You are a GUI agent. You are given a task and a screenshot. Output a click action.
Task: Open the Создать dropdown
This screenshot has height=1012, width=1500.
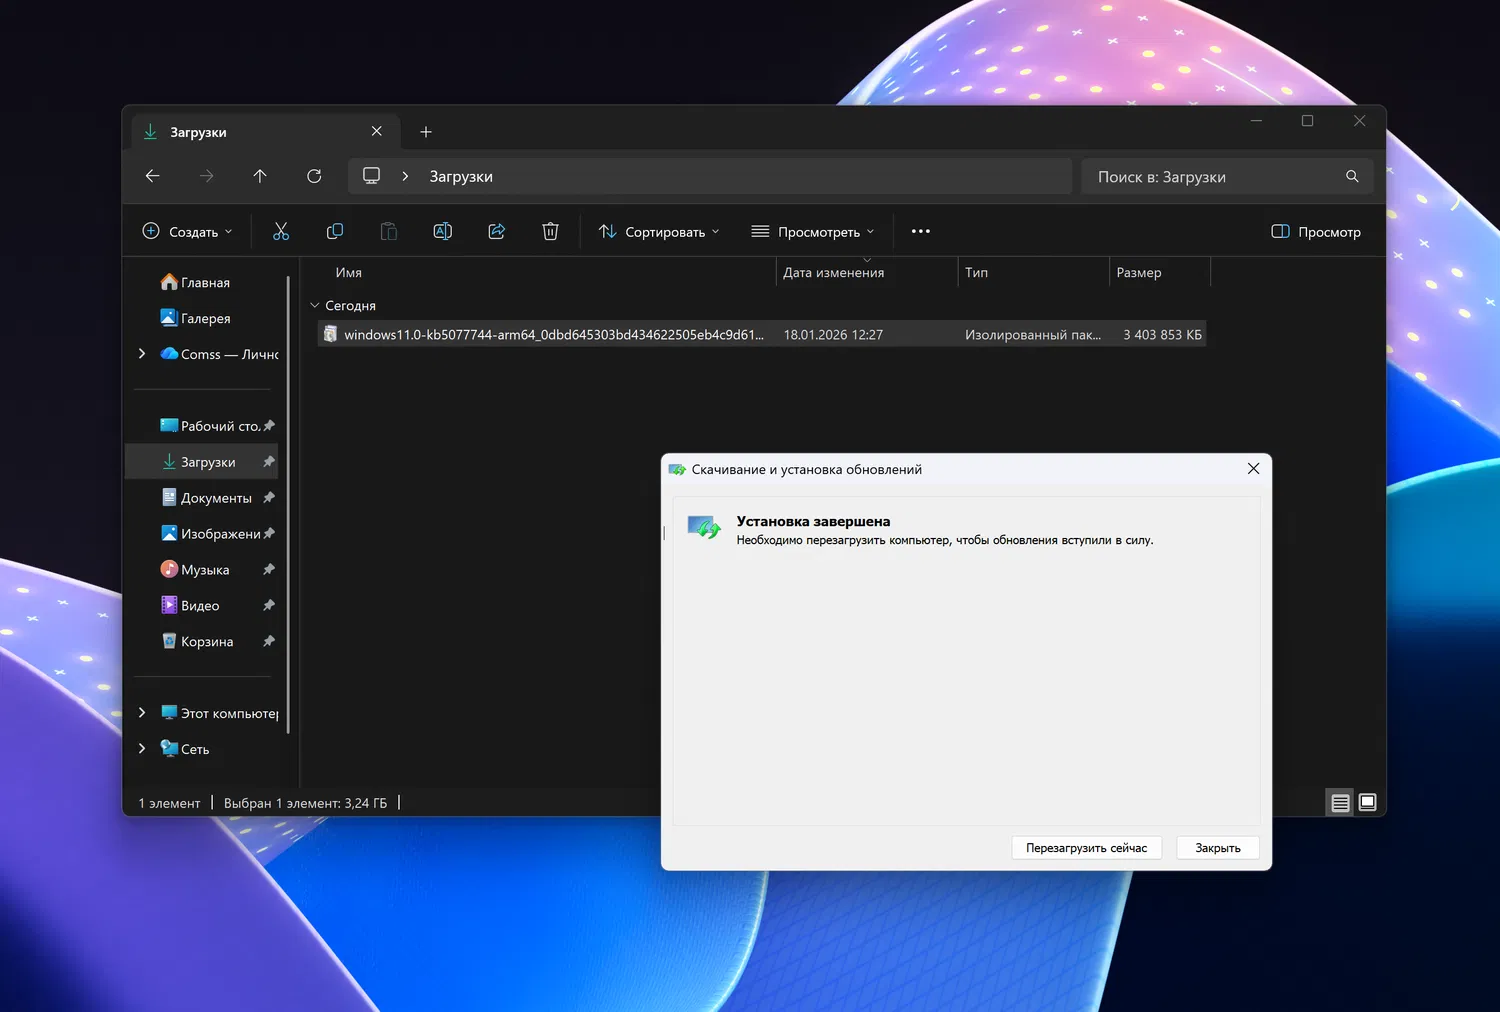(187, 231)
